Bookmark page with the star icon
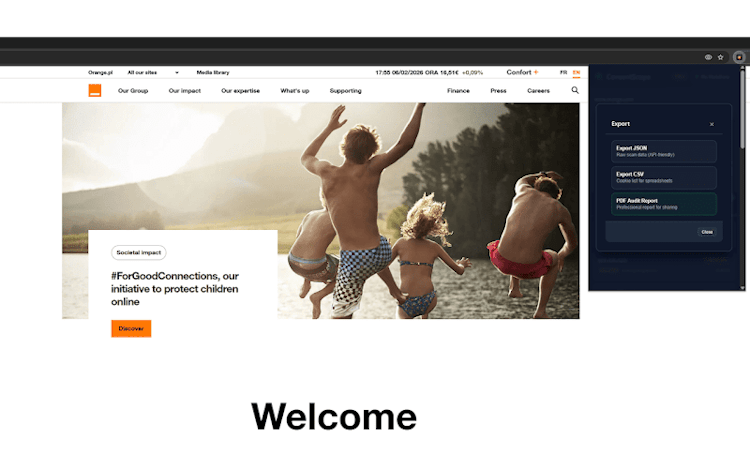The height and width of the screenshot is (469, 750). (720, 57)
